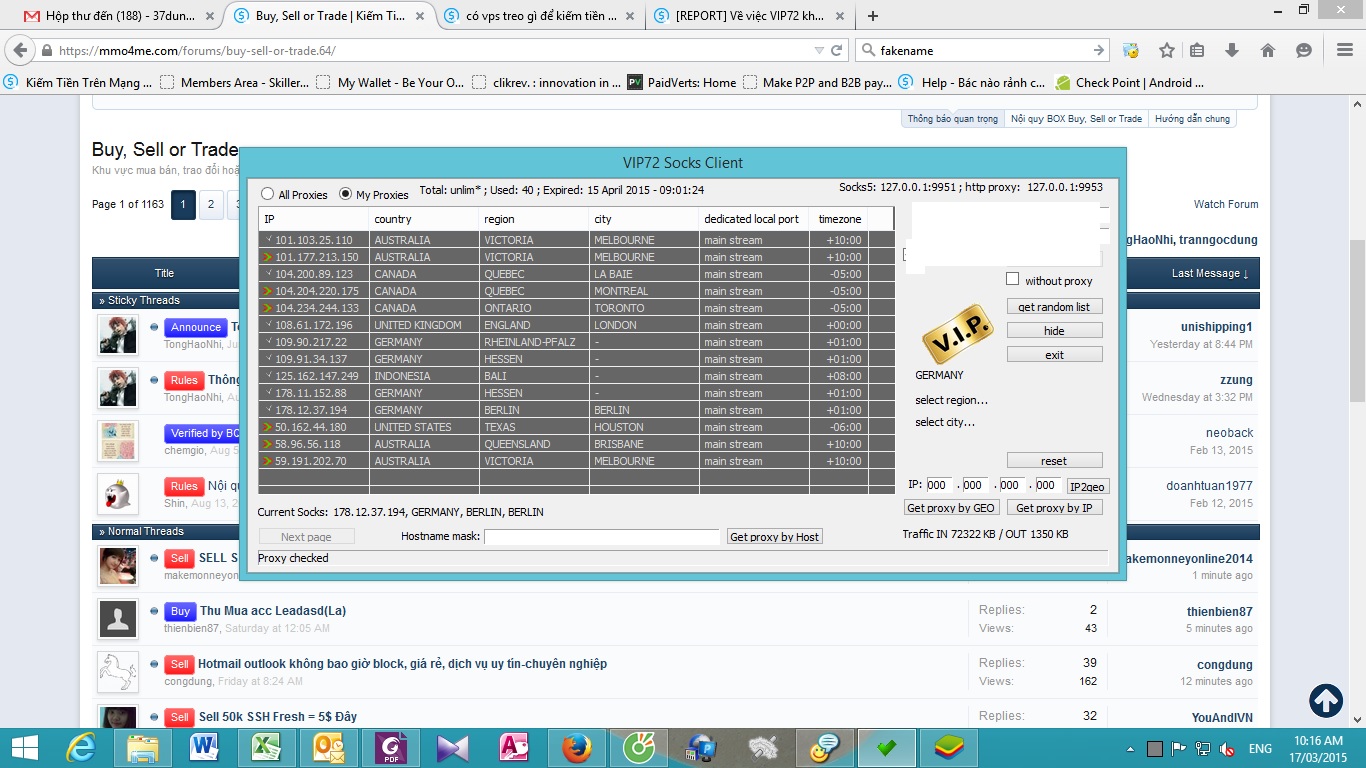Go to forum page 2
Image resolution: width=1366 pixels, height=768 pixels.
pos(210,205)
